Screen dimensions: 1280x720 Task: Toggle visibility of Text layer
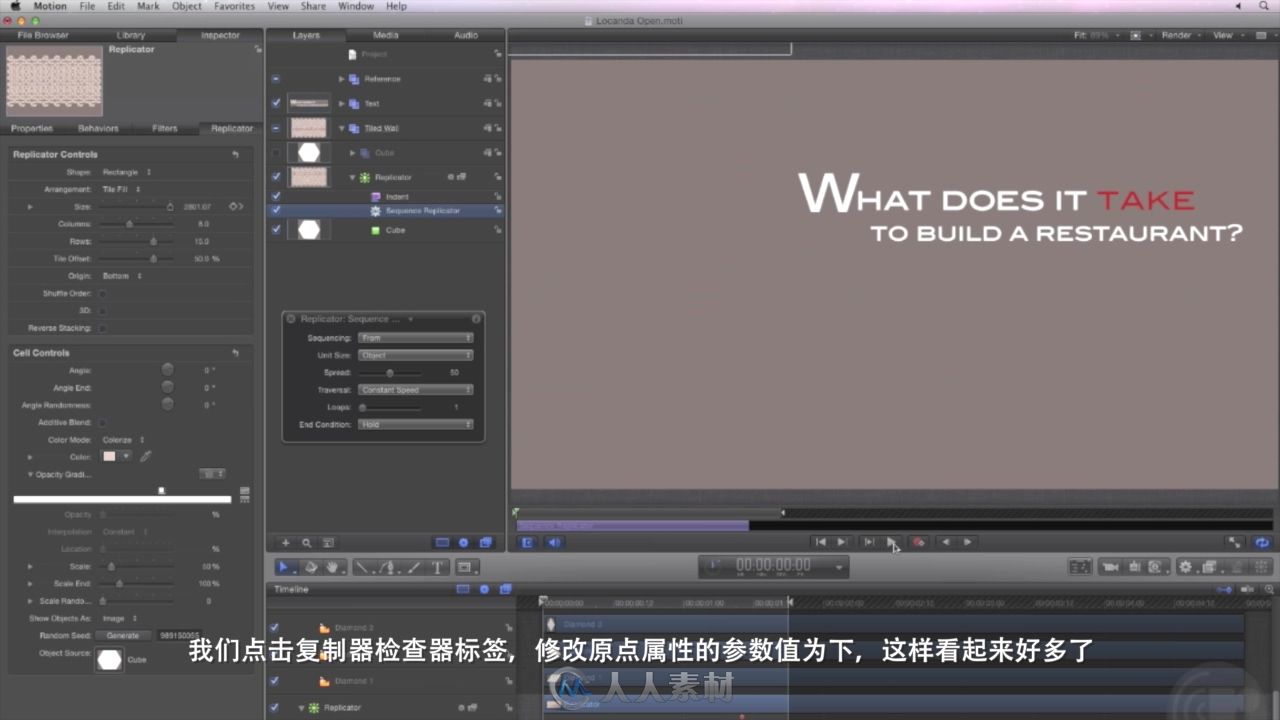[276, 104]
